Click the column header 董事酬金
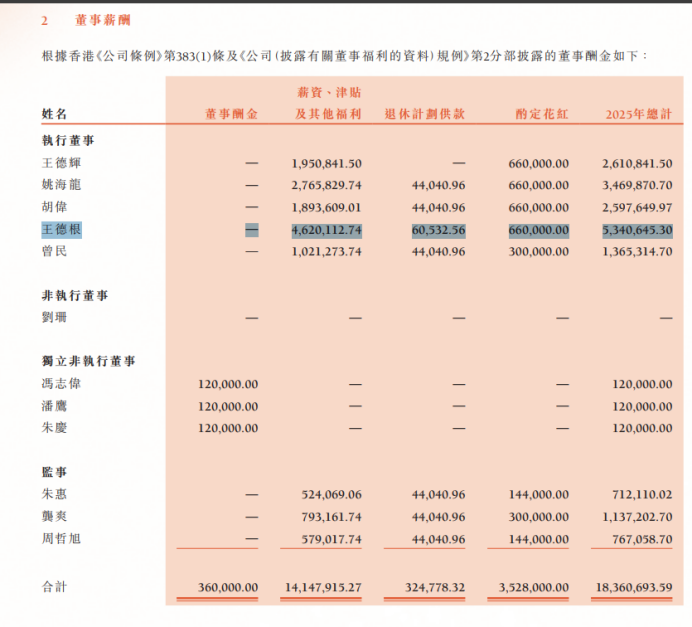This screenshot has height=627, width=692. (232, 114)
